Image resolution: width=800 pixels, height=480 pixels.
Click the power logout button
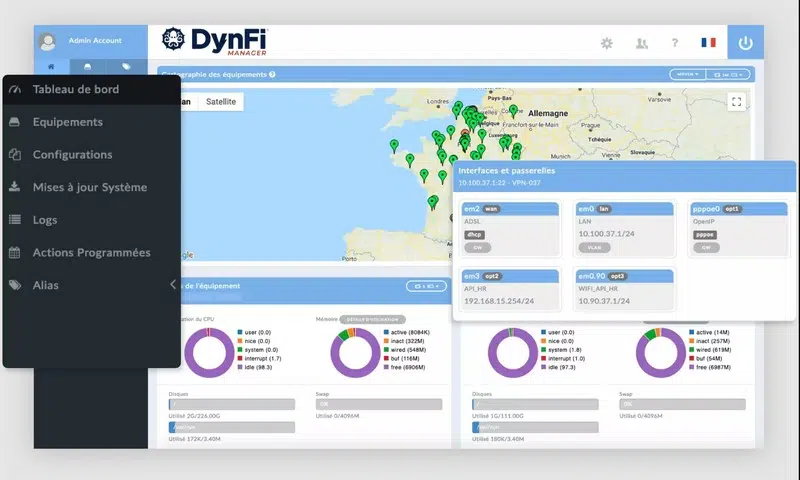[745, 43]
